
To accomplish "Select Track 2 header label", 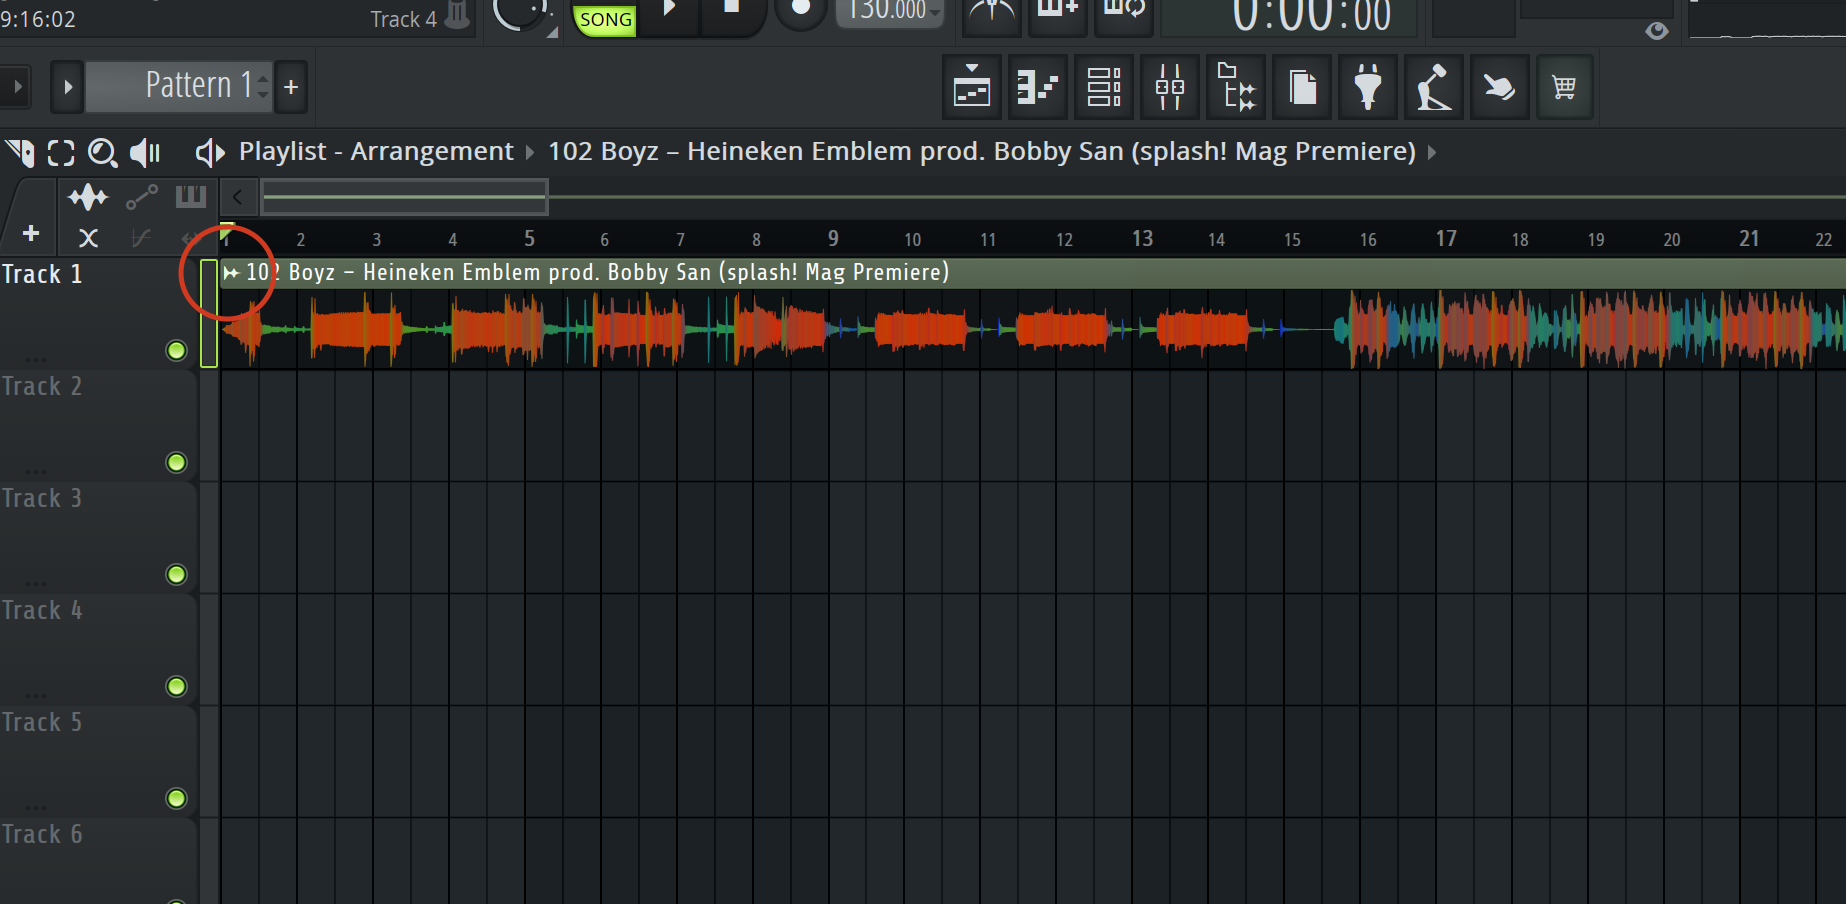I will [42, 386].
